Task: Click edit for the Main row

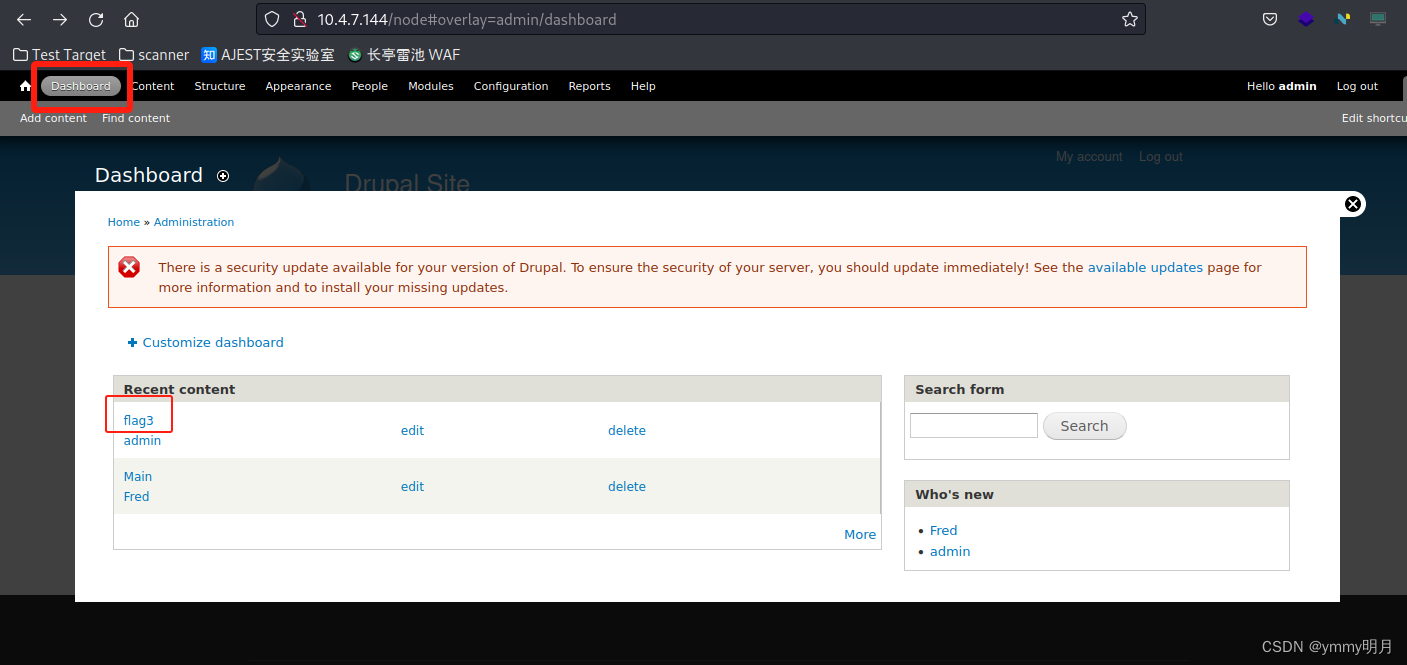Action: (x=412, y=486)
